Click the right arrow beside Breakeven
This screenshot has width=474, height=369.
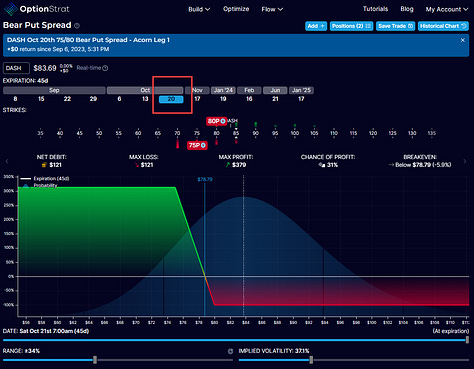click(465, 161)
